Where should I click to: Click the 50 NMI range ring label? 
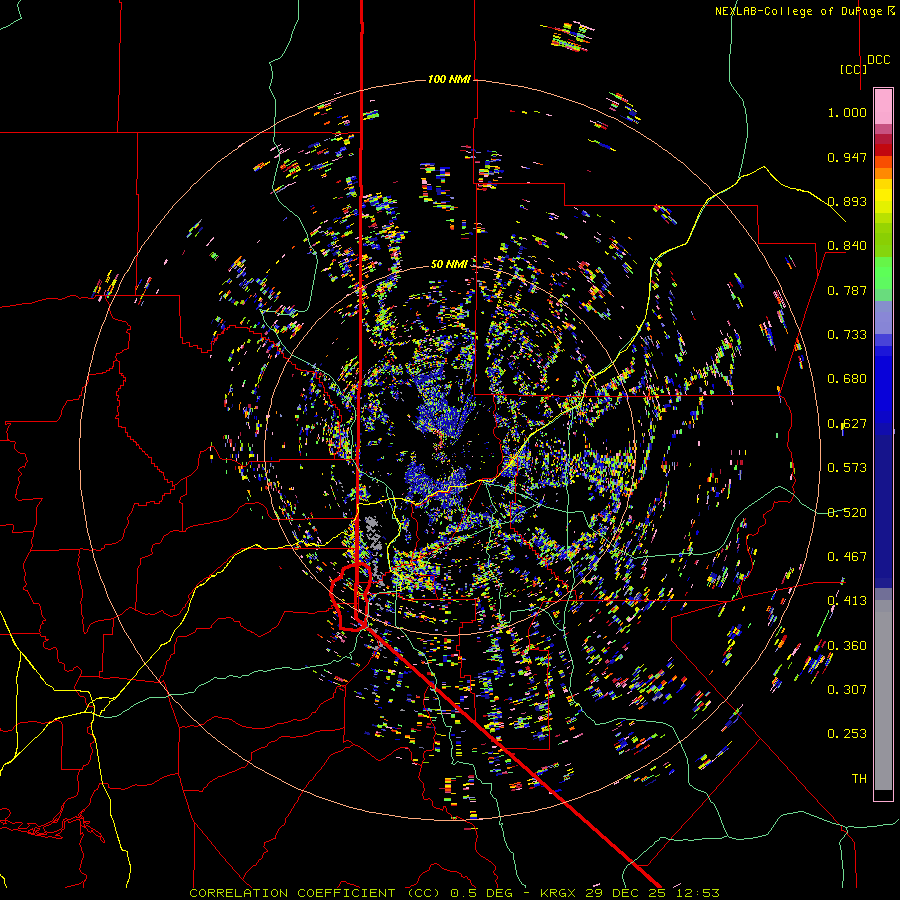coord(449,264)
